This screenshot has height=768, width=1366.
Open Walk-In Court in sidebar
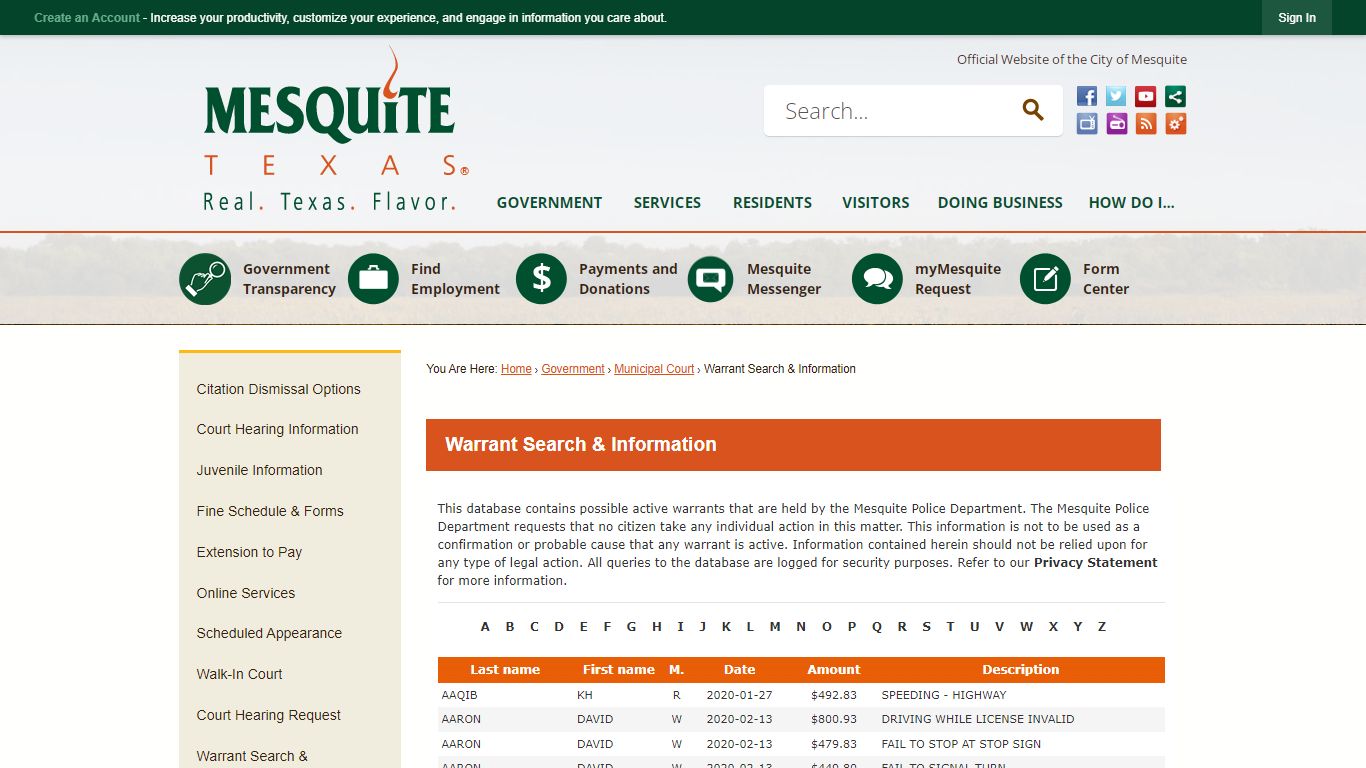pos(239,674)
